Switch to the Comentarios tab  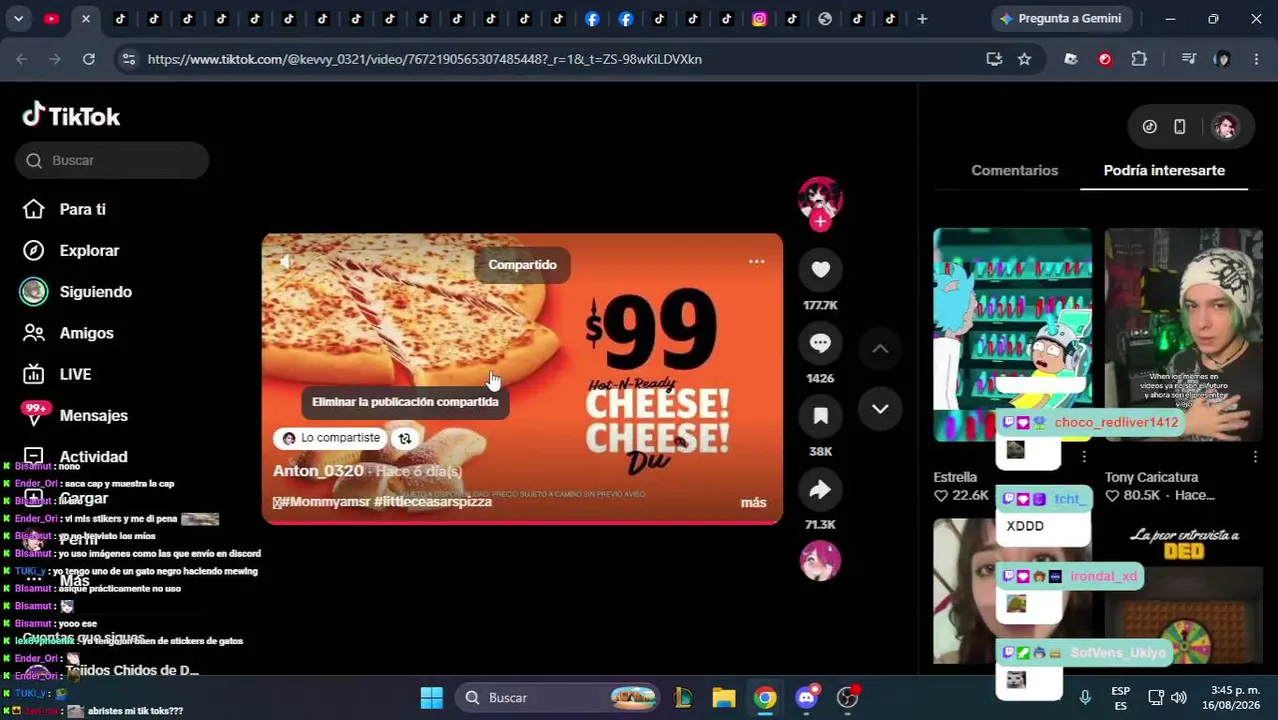[1014, 170]
